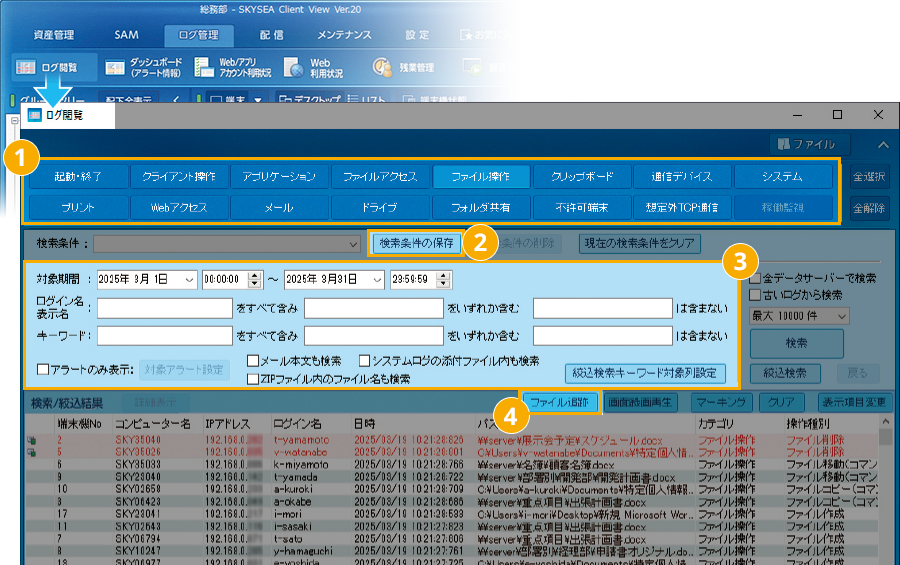The width and height of the screenshot is (900, 565).
Task: Click ログイン名 をすべて含み input field
Action: [x=165, y=308]
